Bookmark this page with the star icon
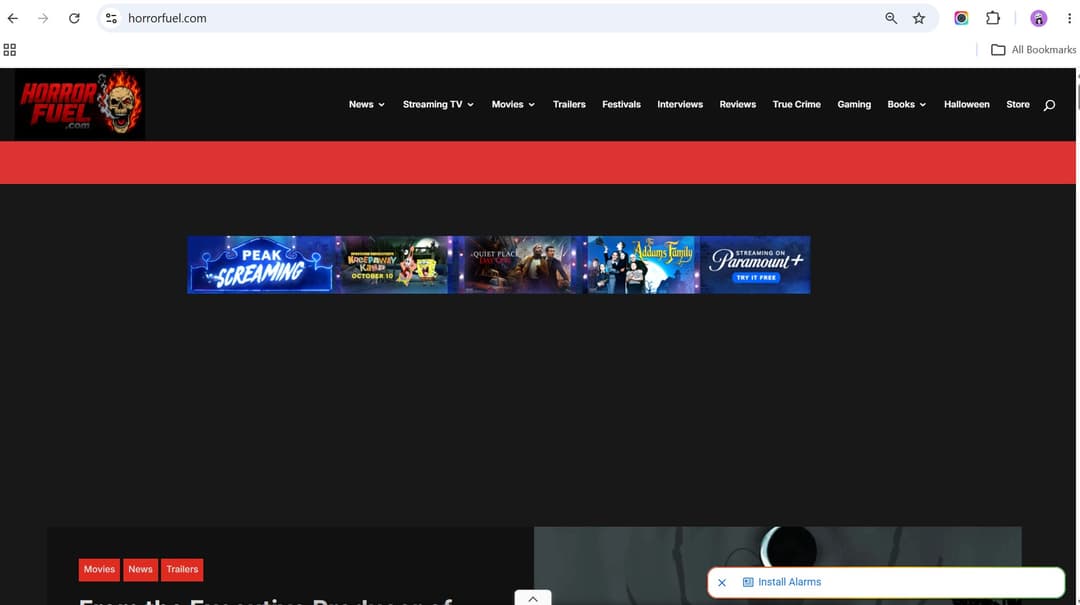Viewport: 1080px width, 605px height. click(x=919, y=19)
